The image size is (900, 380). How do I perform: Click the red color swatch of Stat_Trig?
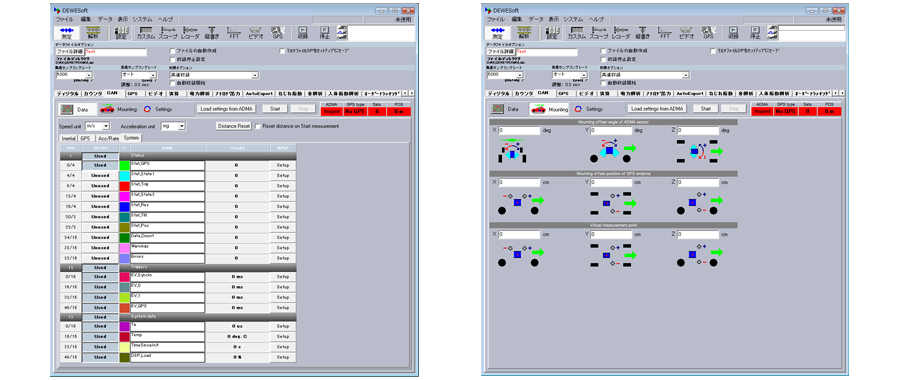click(x=125, y=186)
